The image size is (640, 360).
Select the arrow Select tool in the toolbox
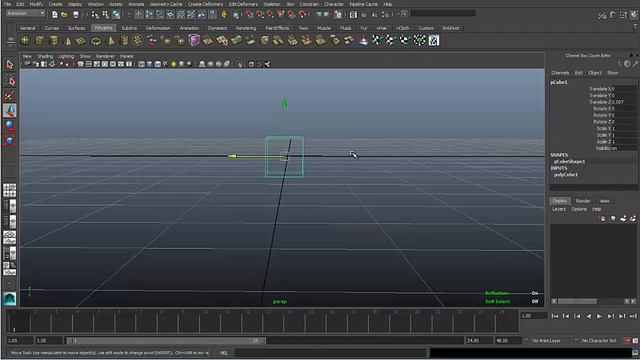coord(10,64)
